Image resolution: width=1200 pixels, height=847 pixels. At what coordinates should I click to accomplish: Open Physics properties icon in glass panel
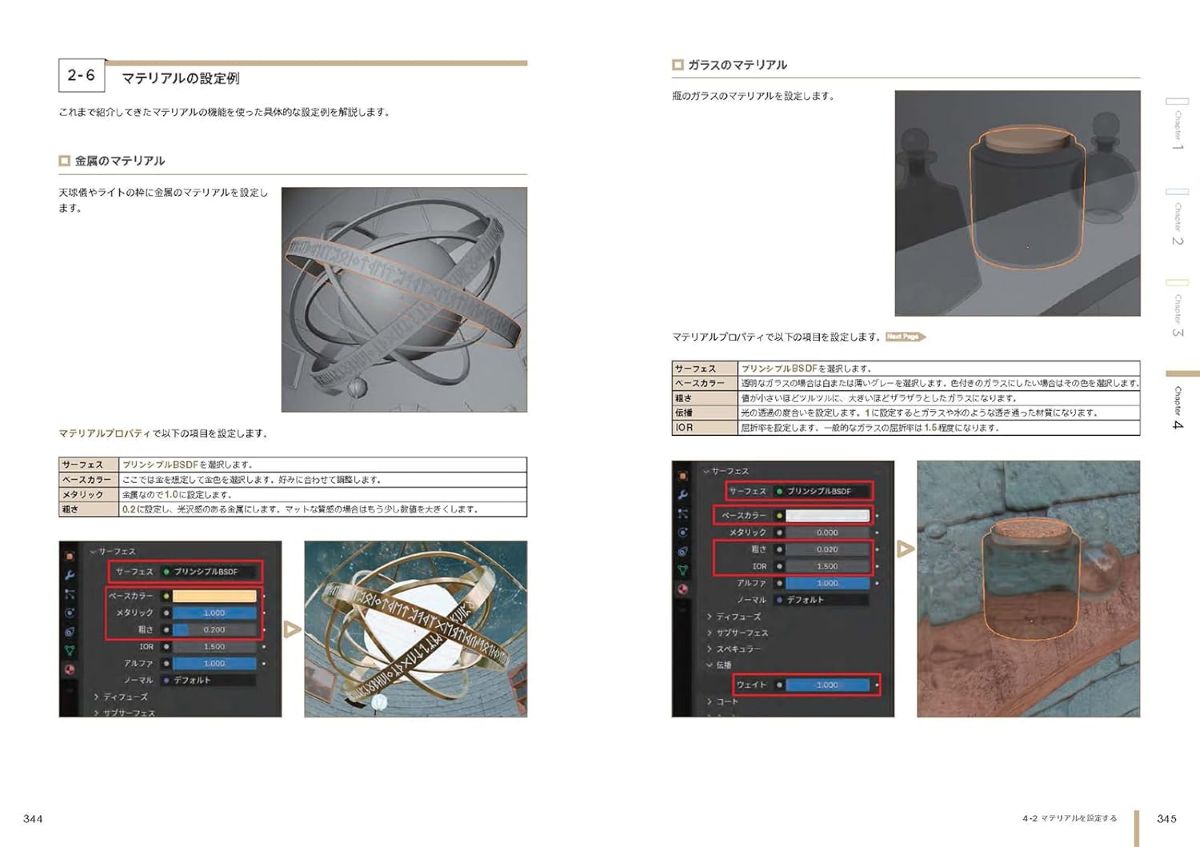[x=683, y=532]
